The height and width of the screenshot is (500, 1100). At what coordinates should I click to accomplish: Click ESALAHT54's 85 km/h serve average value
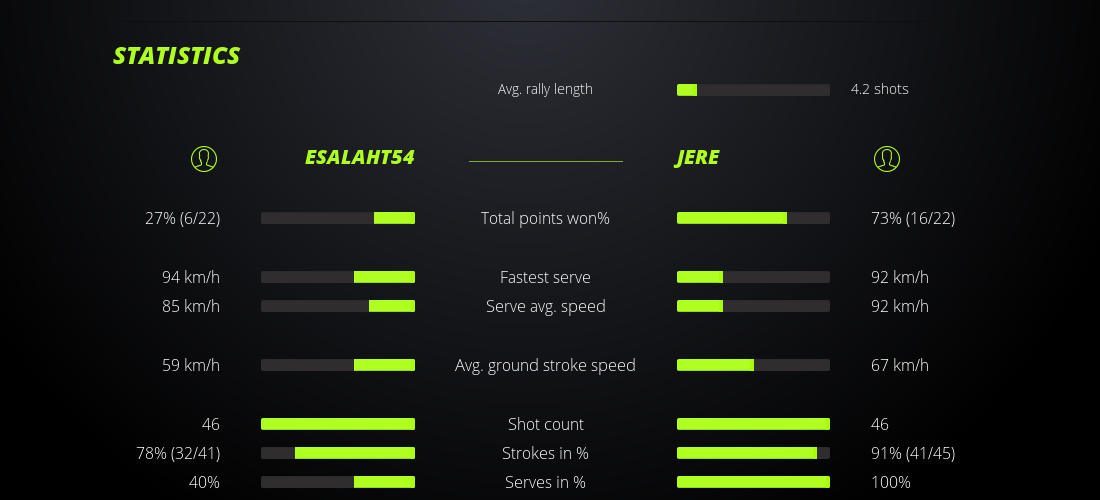click(x=191, y=306)
